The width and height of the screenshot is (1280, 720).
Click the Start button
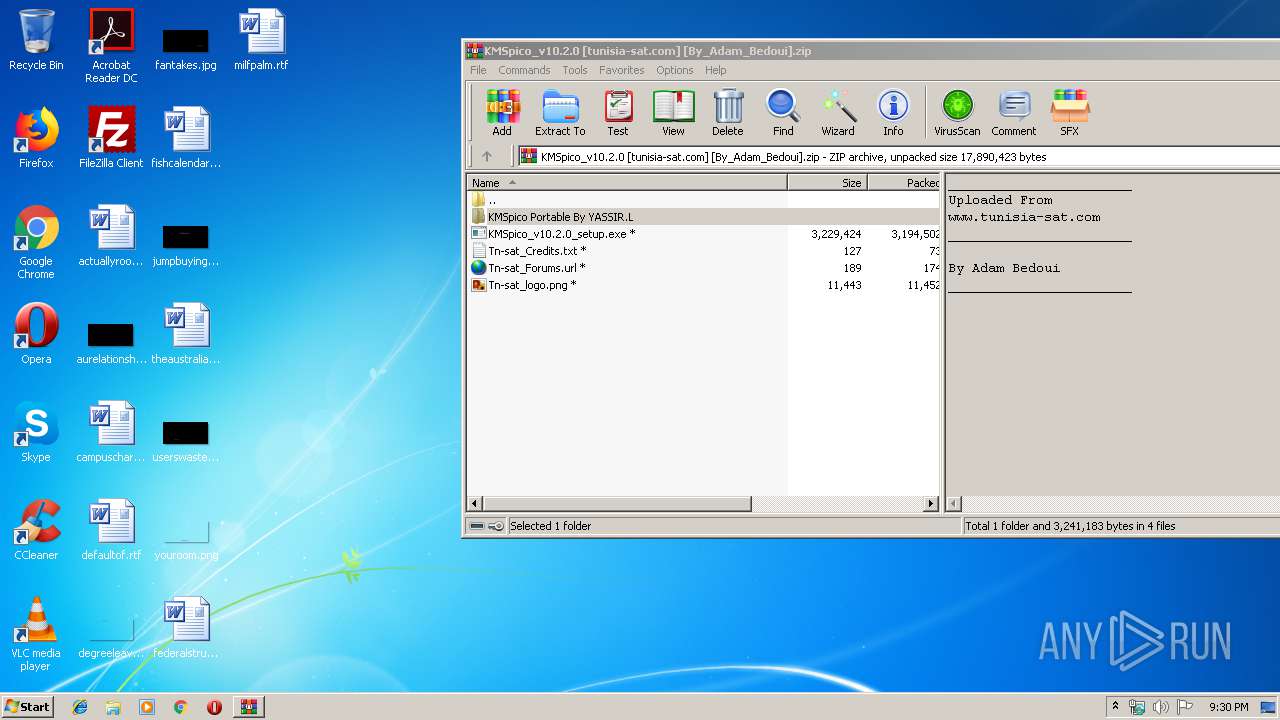28,706
